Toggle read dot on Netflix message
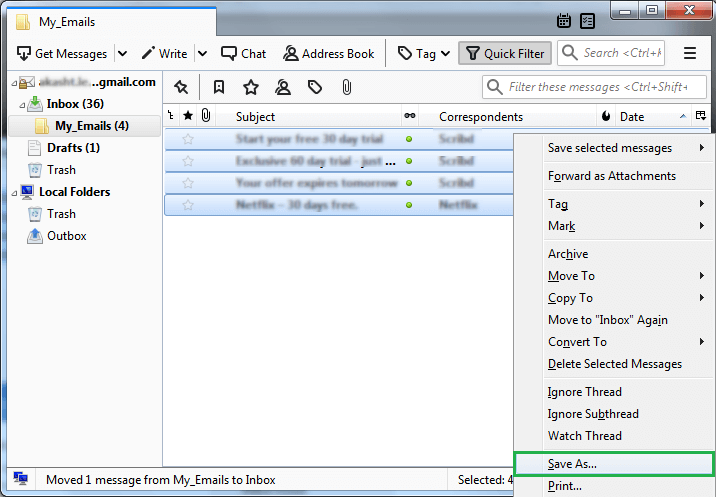This screenshot has width=716, height=497. click(x=409, y=205)
